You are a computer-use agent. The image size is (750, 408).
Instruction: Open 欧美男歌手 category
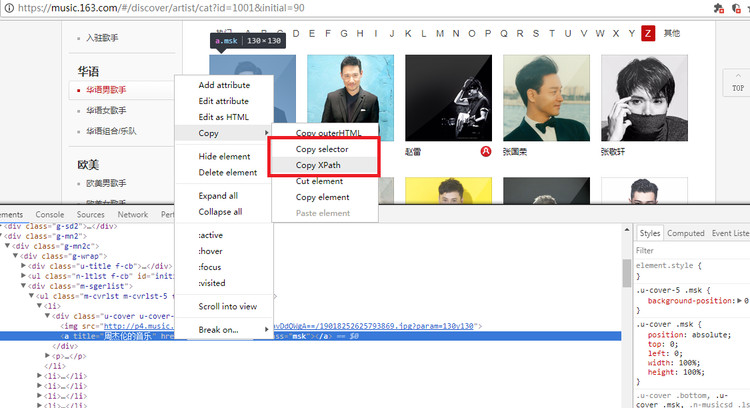point(106,183)
